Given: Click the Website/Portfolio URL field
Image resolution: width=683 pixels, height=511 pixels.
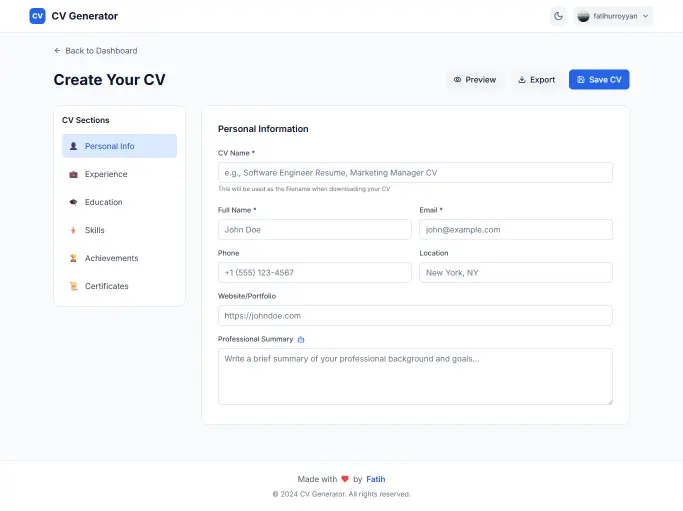Looking at the screenshot, I should tap(415, 315).
